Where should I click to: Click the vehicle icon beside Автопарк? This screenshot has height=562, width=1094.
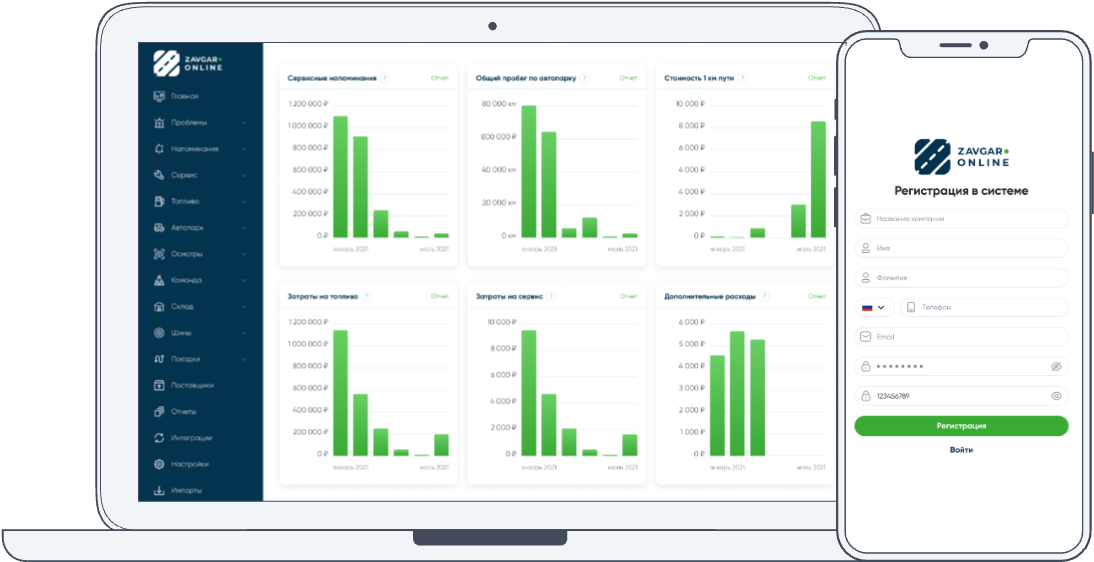158,228
